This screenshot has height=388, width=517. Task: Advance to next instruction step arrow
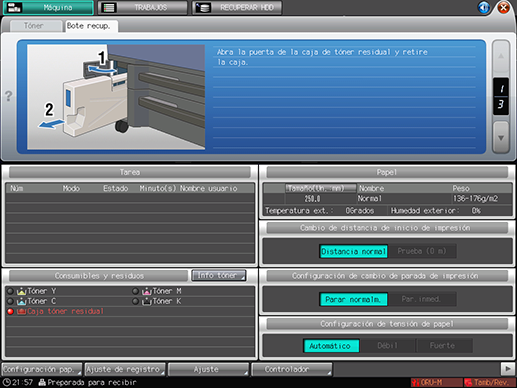click(x=501, y=137)
